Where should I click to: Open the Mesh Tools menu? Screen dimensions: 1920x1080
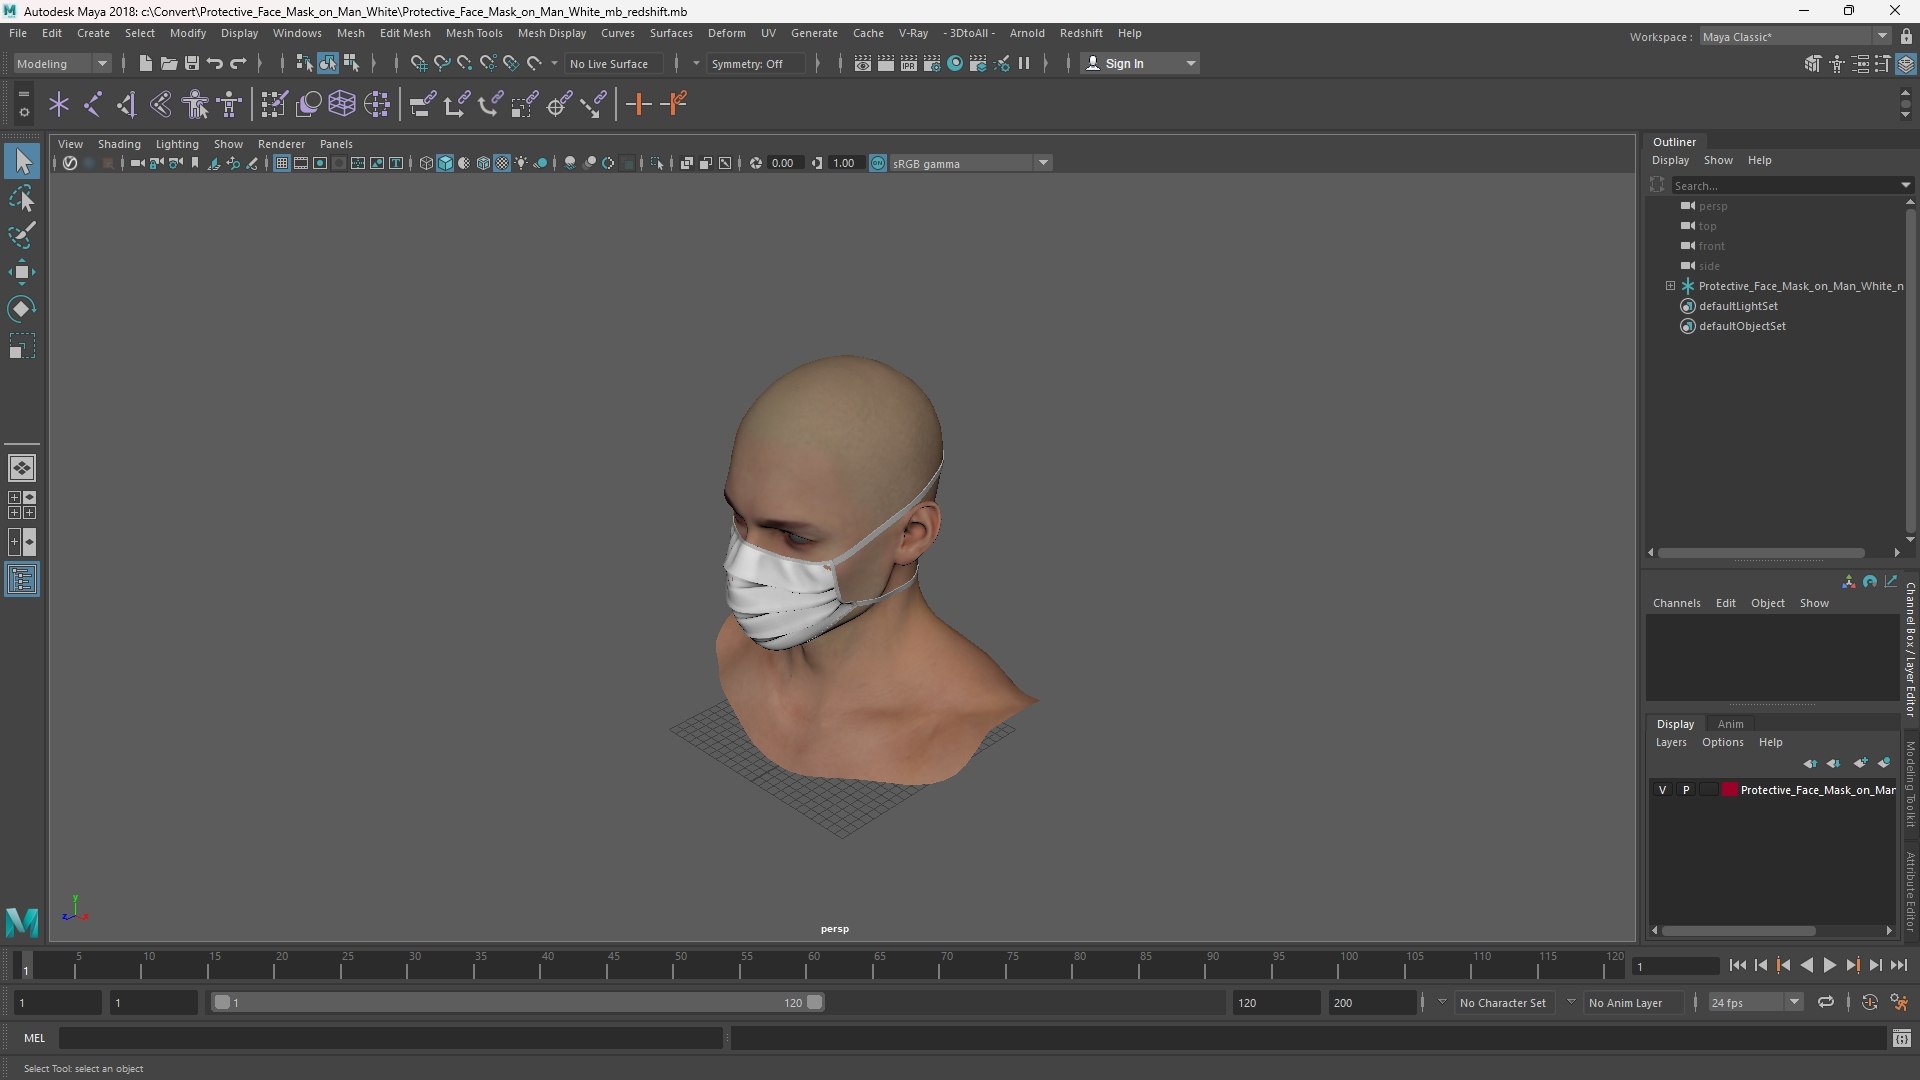(x=474, y=33)
